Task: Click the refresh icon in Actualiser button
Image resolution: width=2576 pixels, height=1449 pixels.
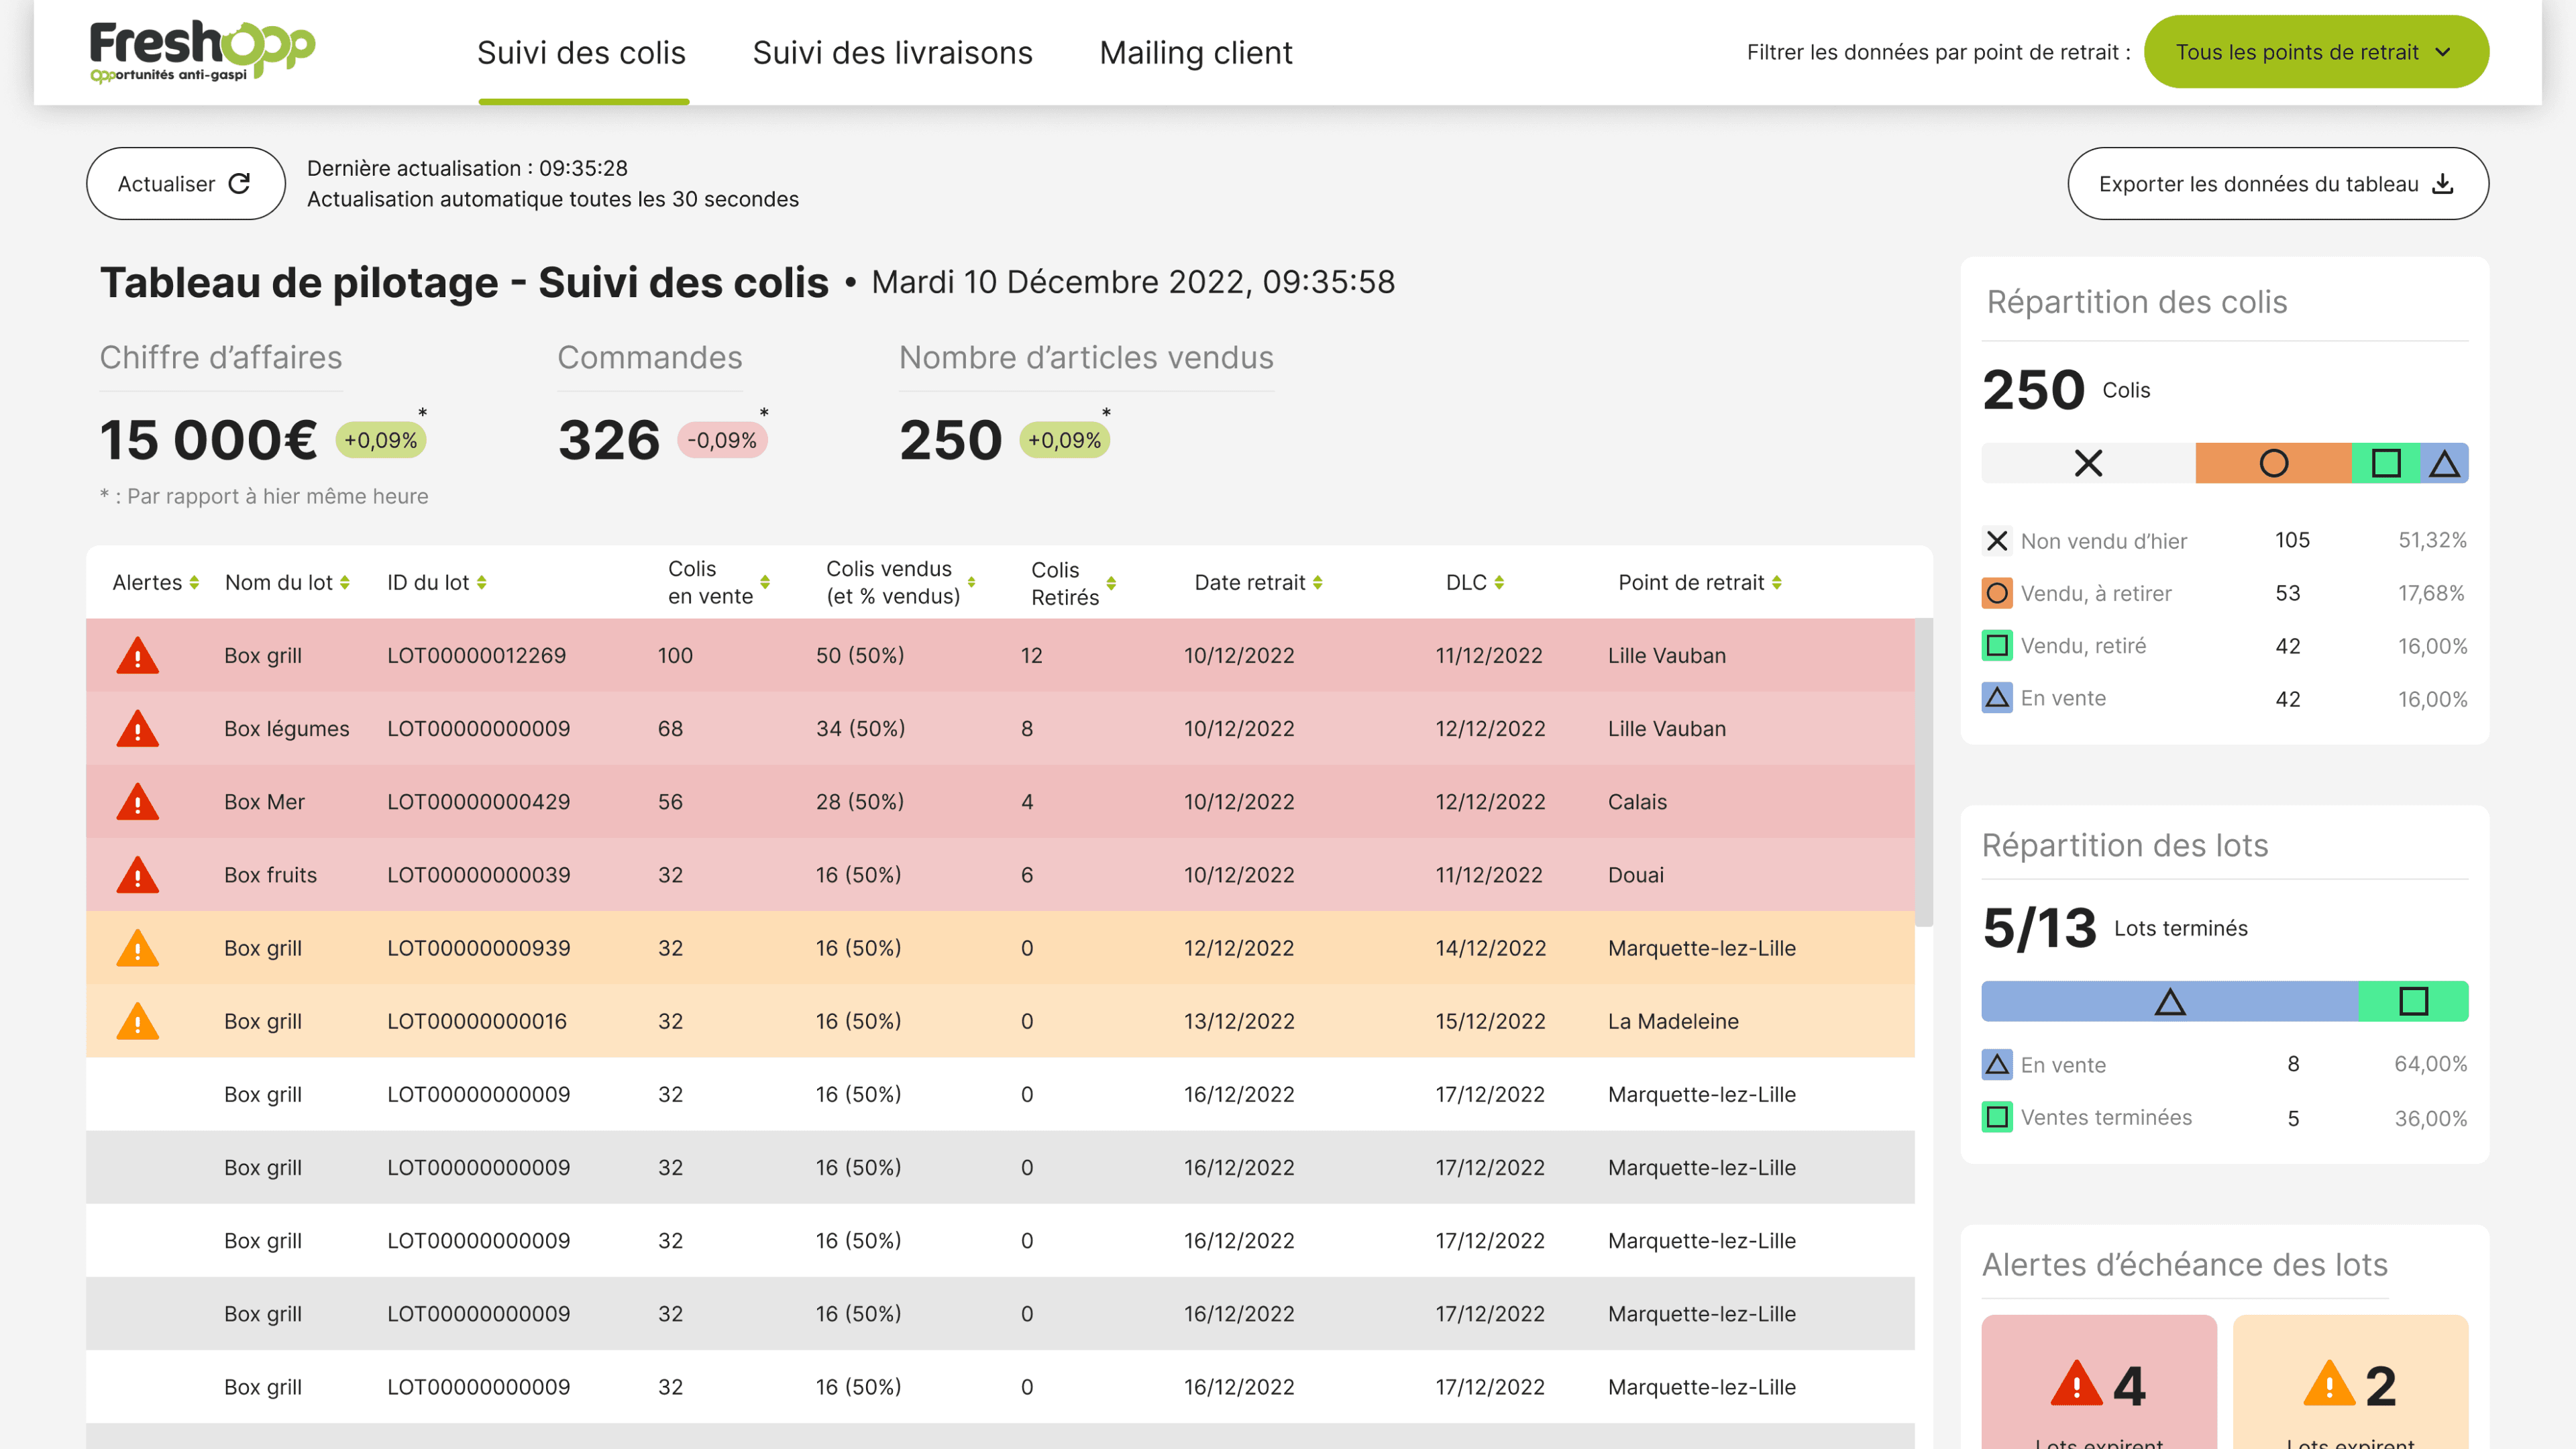Action: [239, 184]
